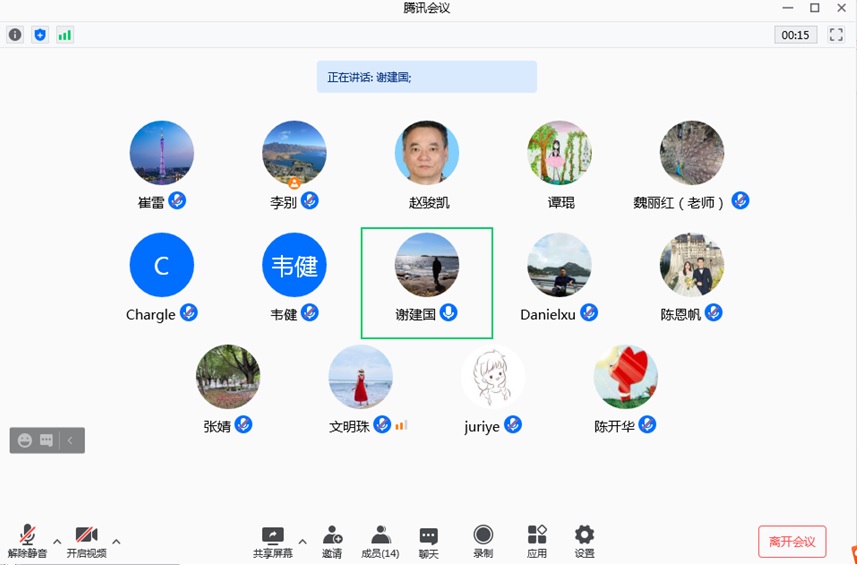Expand share options arrow beside 共享屏幕
This screenshot has width=857, height=565.
point(302,542)
